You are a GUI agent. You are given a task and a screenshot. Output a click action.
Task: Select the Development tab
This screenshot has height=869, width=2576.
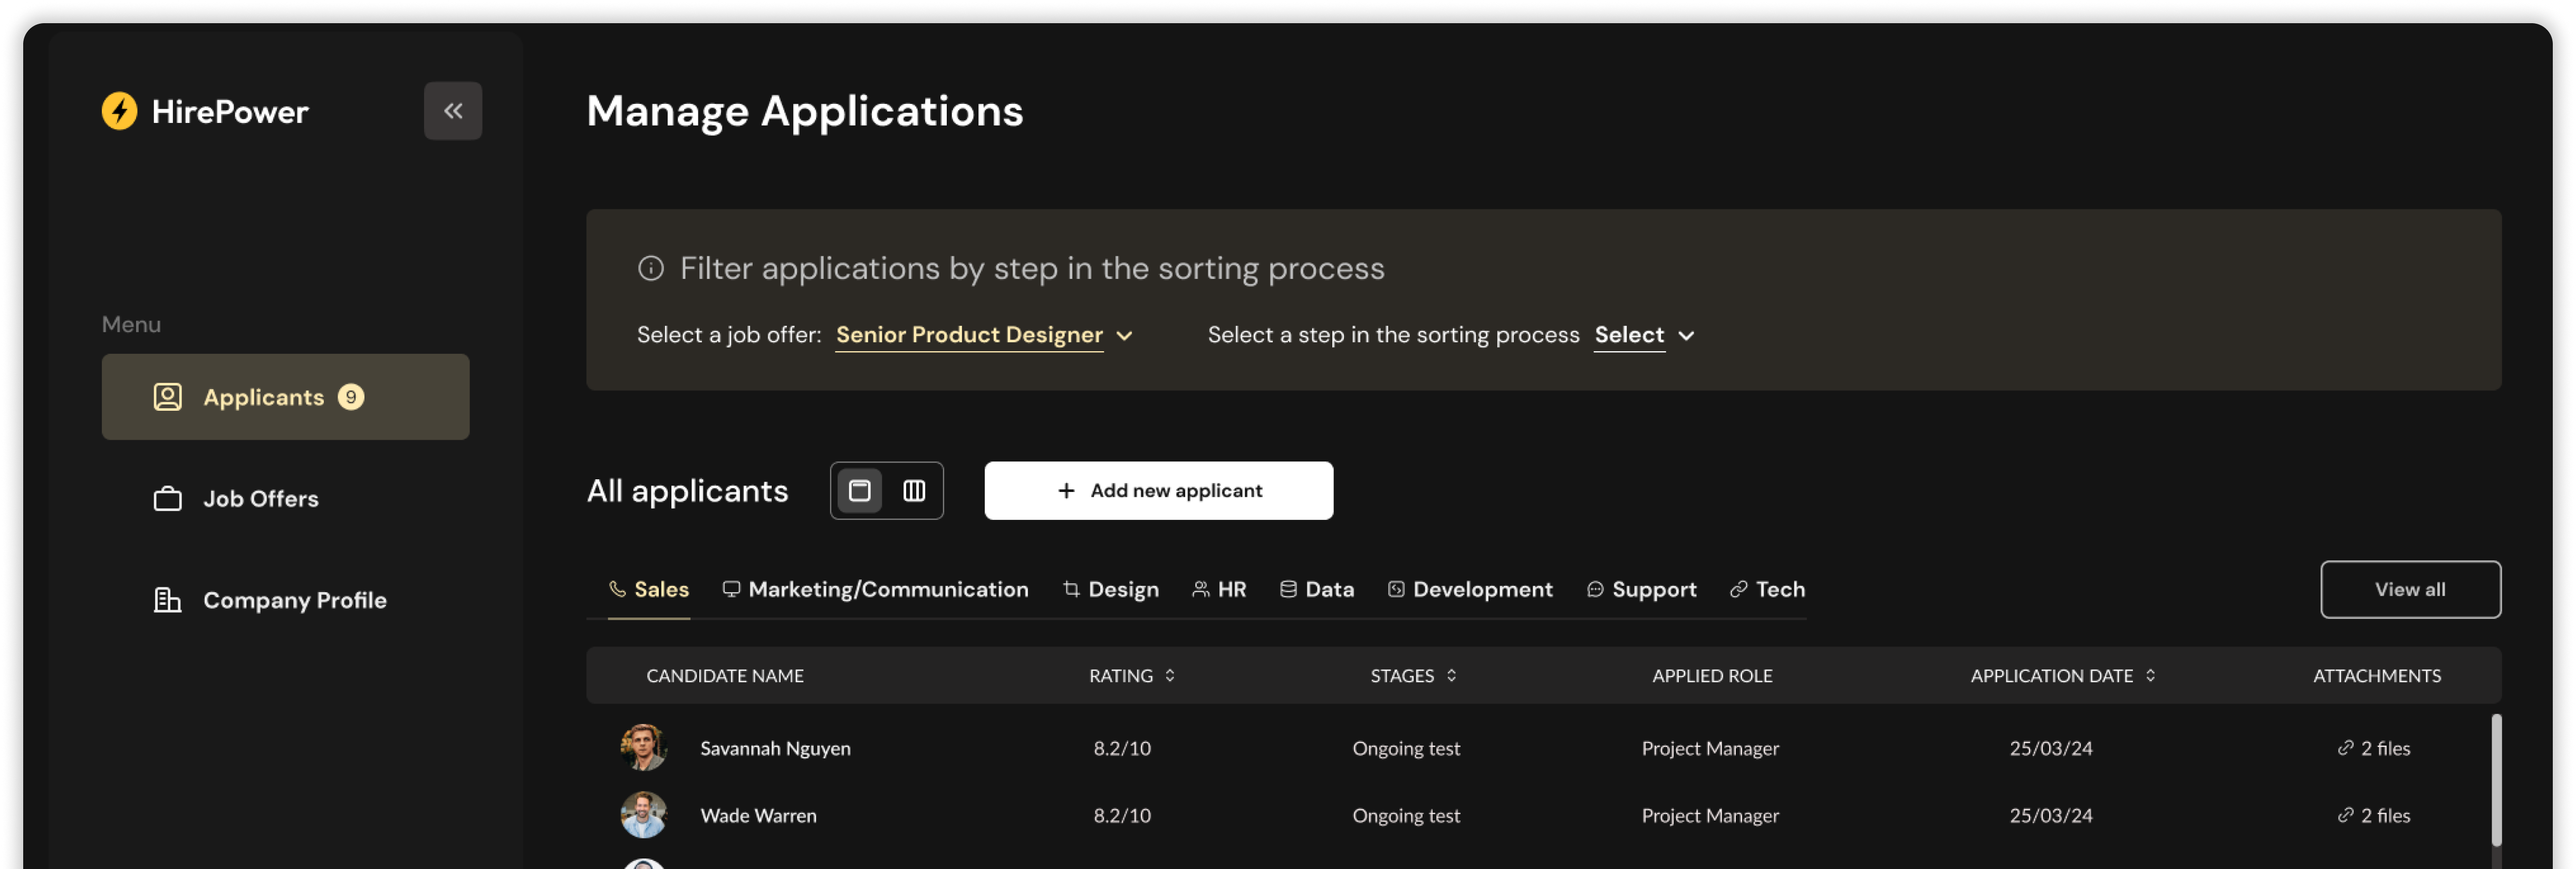click(1470, 589)
